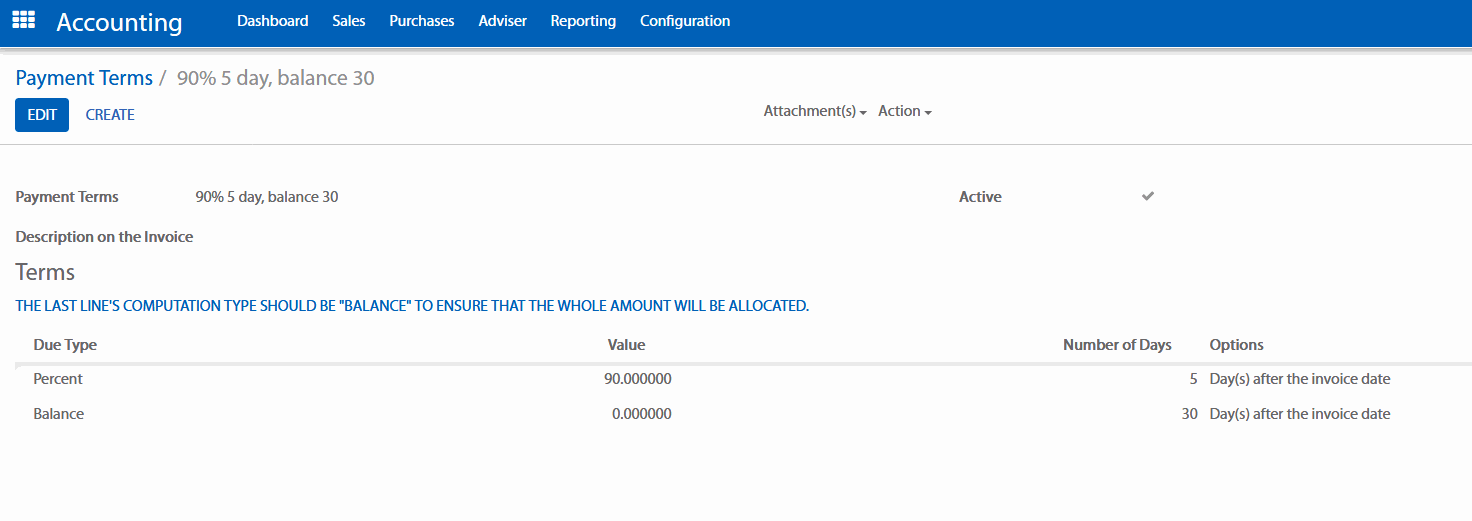Screen dimensions: 1472x521
Task: Open the Sales menu
Action: tap(349, 20)
